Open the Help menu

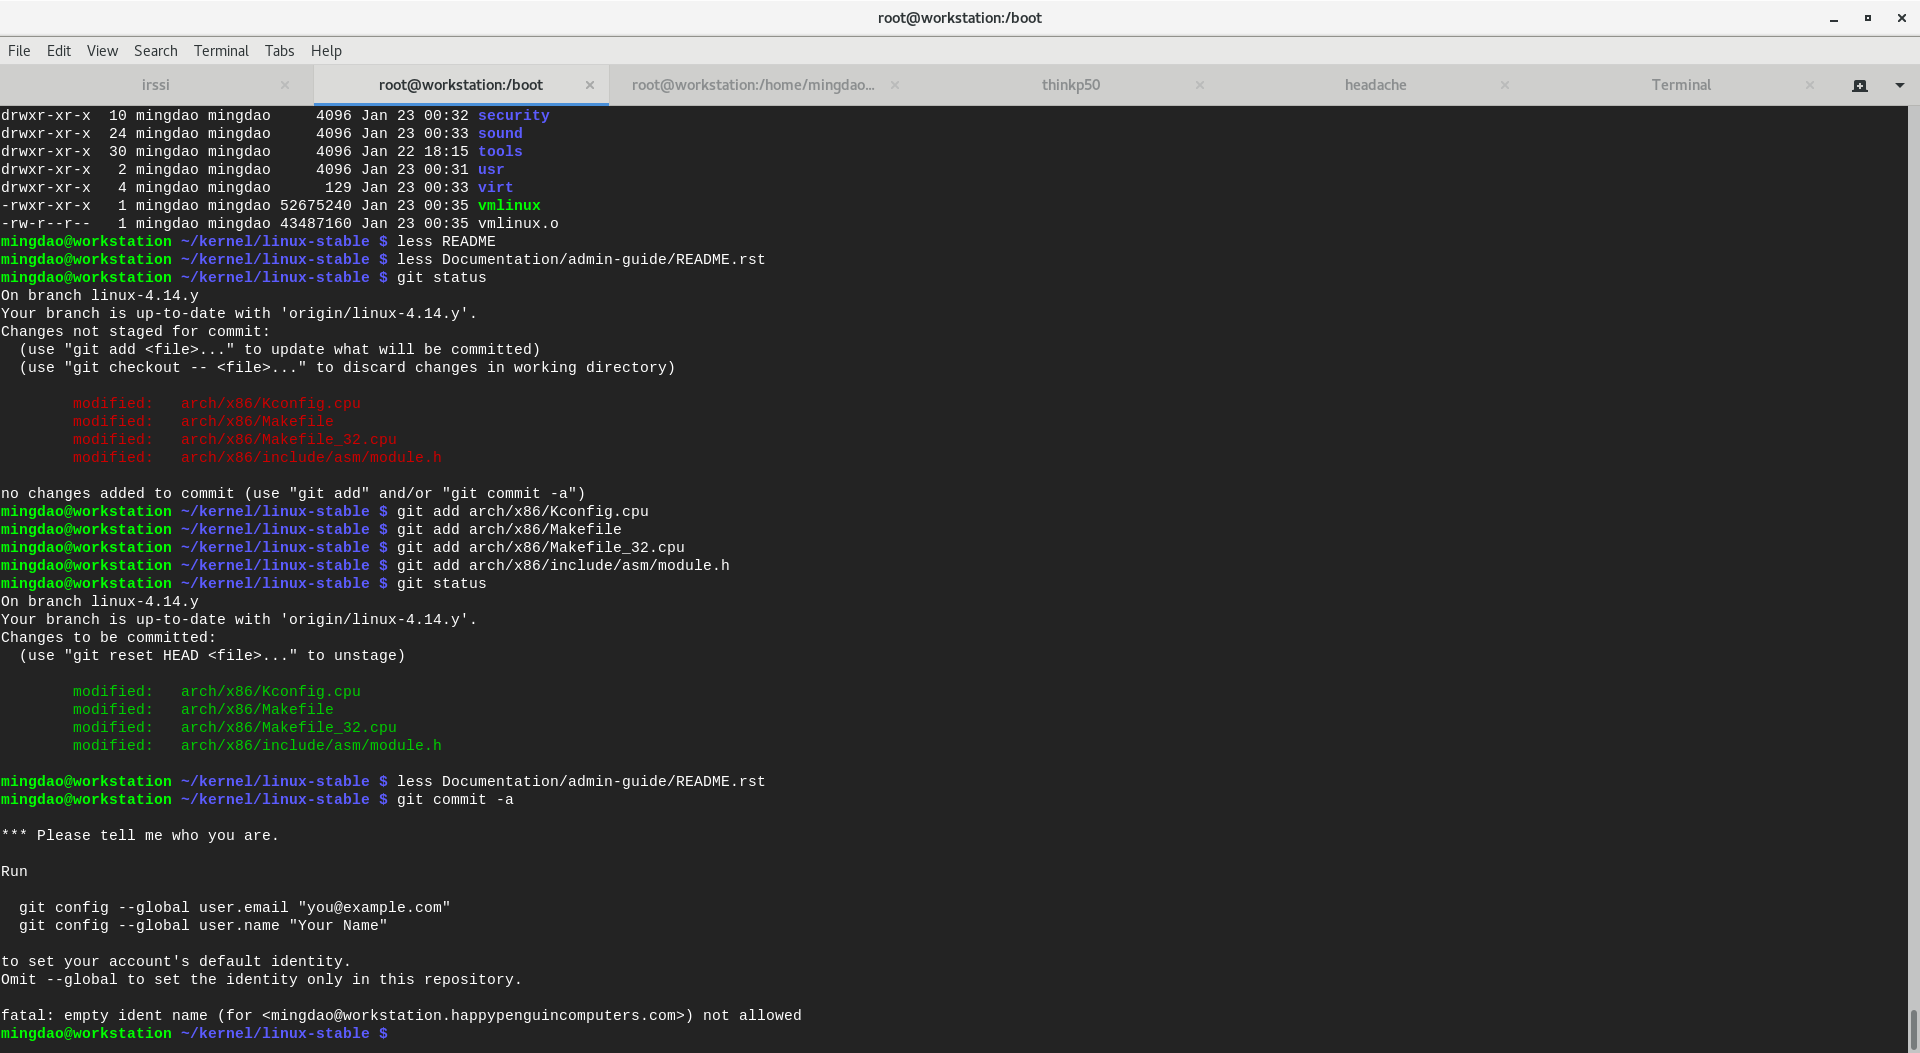click(326, 51)
